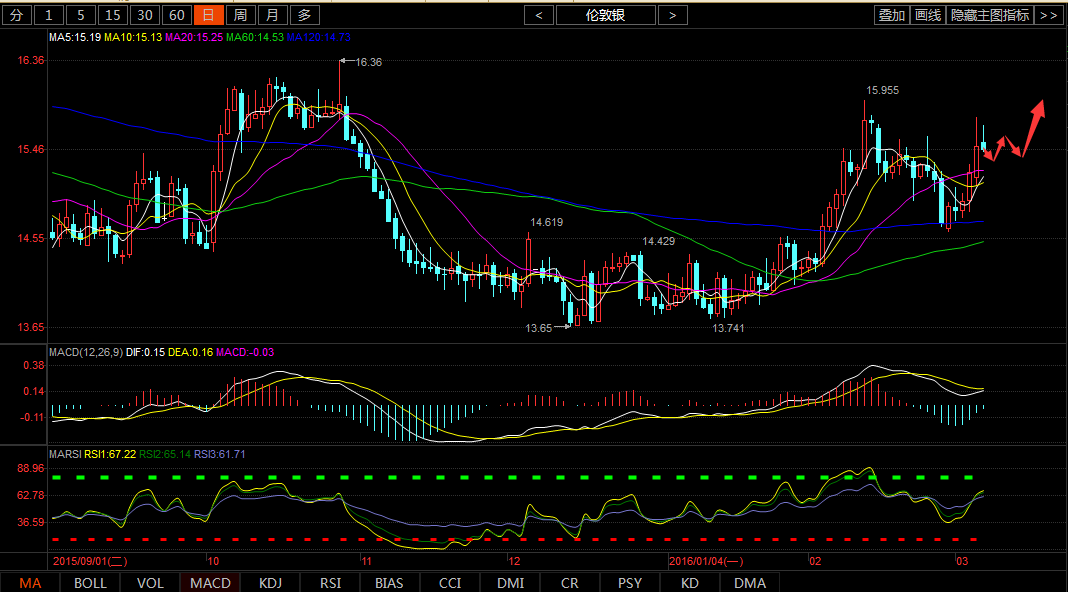This screenshot has width=1068, height=592.
Task: Toggle 隐藏主图指标 to hide main indicators
Action: pos(990,15)
